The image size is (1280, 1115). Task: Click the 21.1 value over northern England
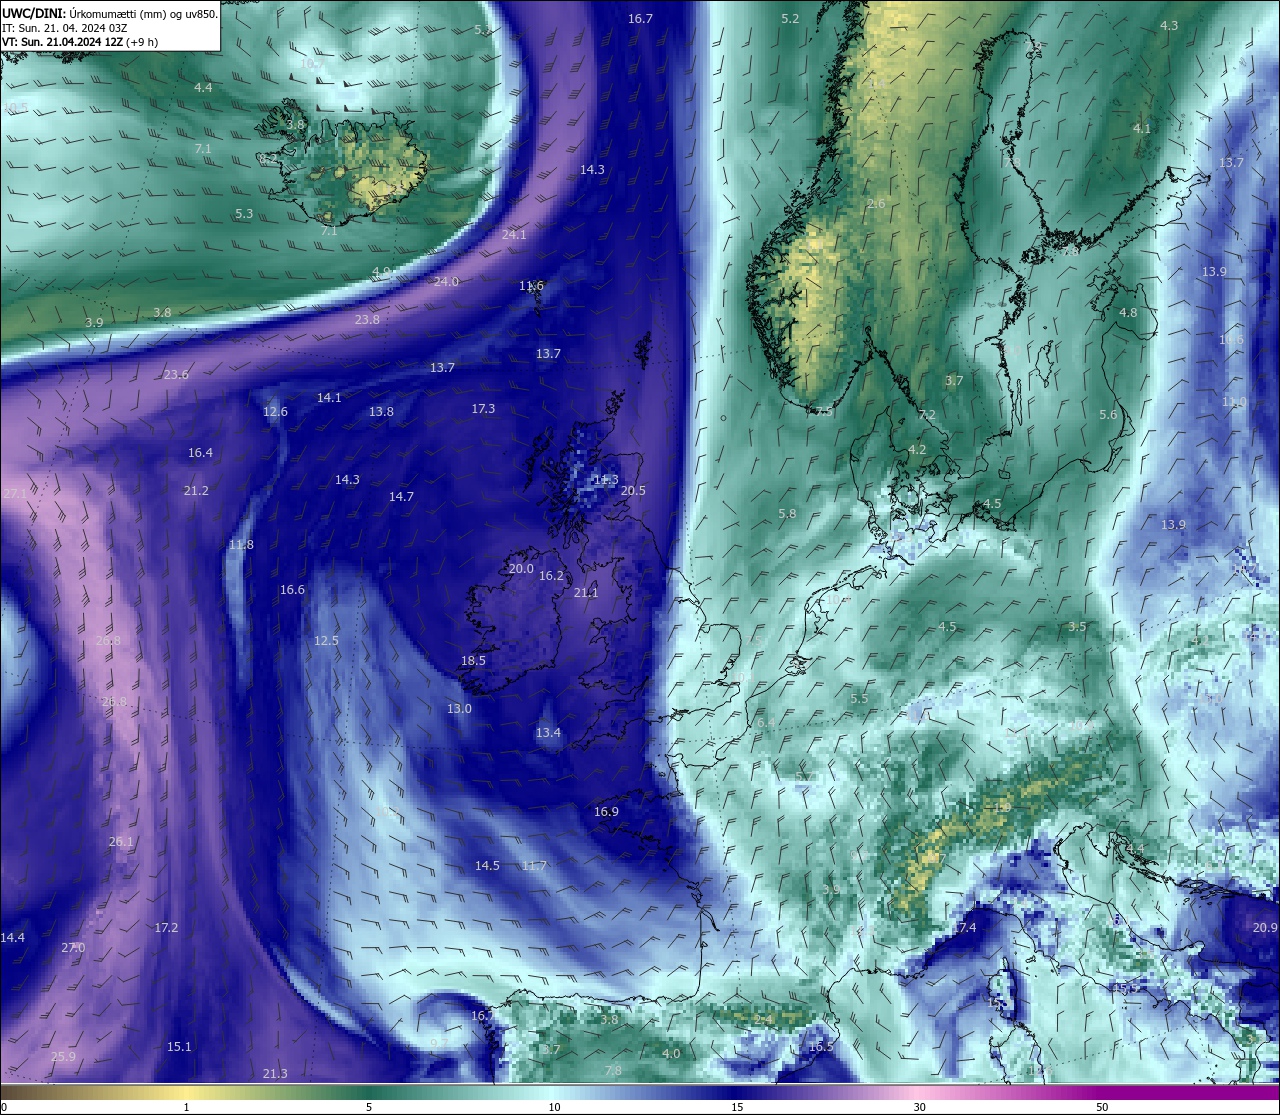coord(586,593)
